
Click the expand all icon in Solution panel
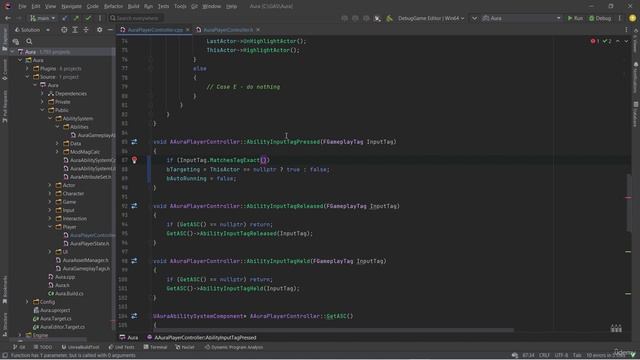(75, 30)
